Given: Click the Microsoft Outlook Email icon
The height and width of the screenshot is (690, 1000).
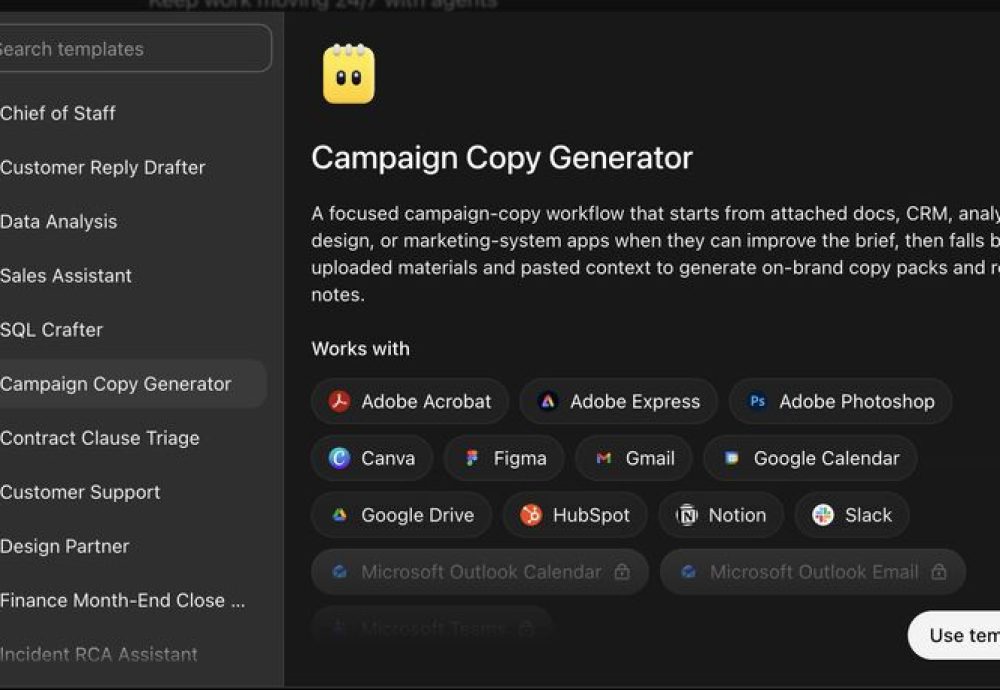Looking at the screenshot, I should [688, 571].
